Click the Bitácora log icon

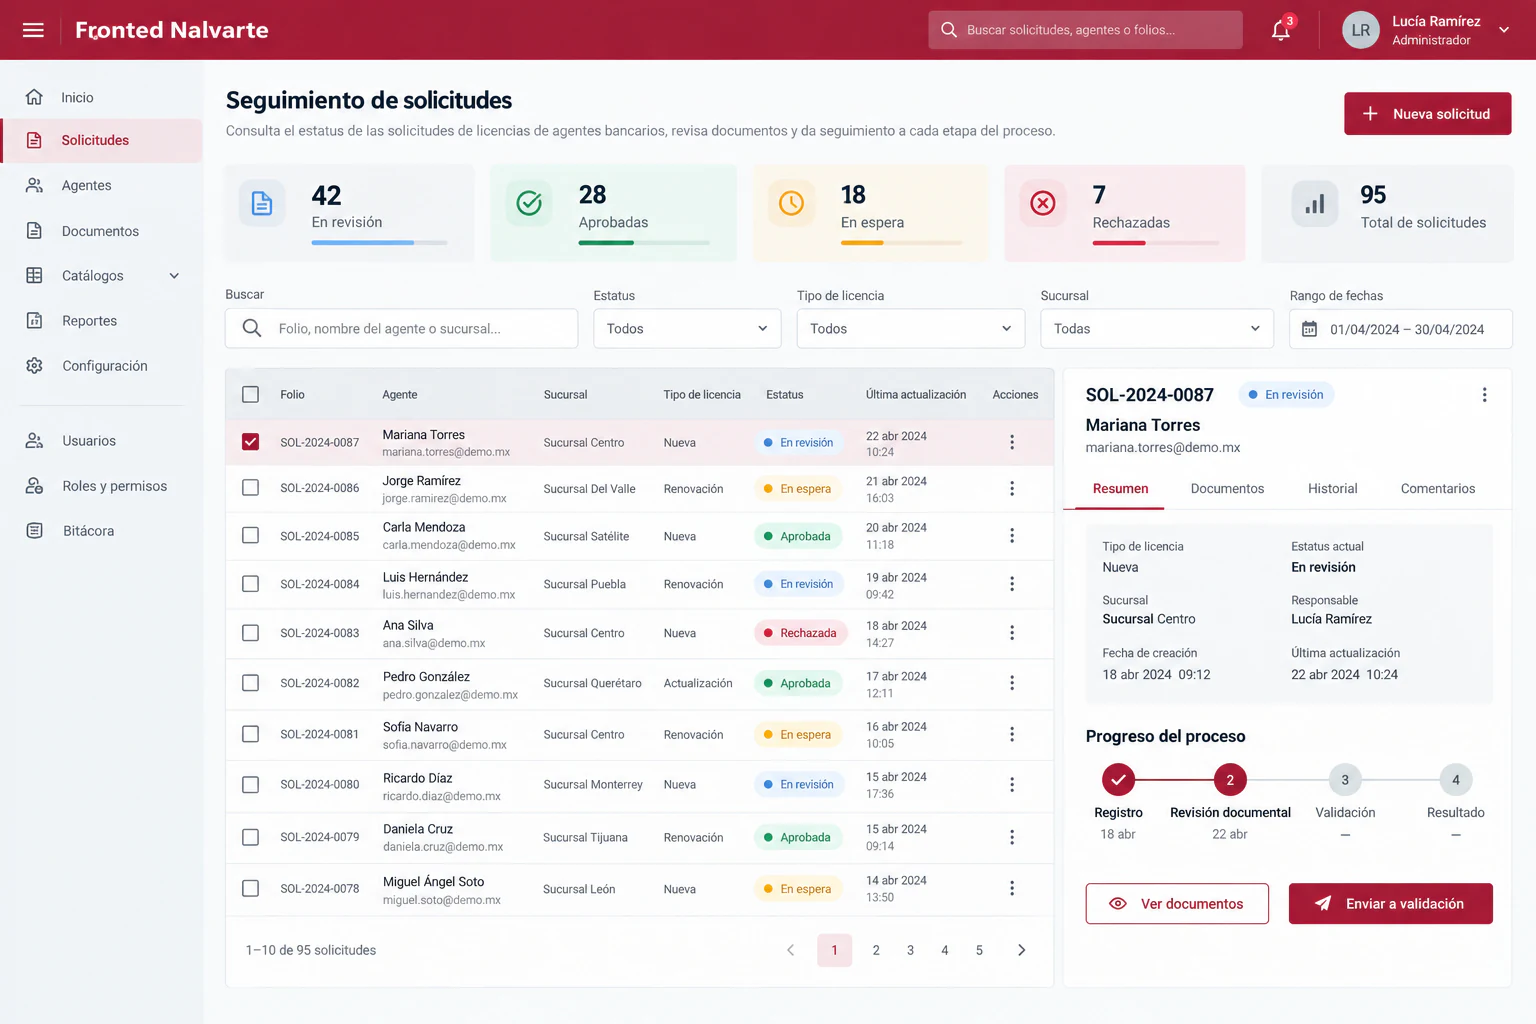pyautogui.click(x=34, y=531)
